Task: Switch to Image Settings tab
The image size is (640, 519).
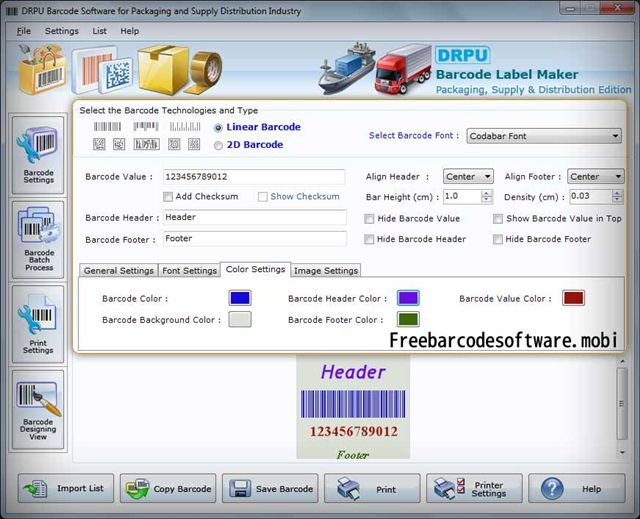Action: pos(326,271)
